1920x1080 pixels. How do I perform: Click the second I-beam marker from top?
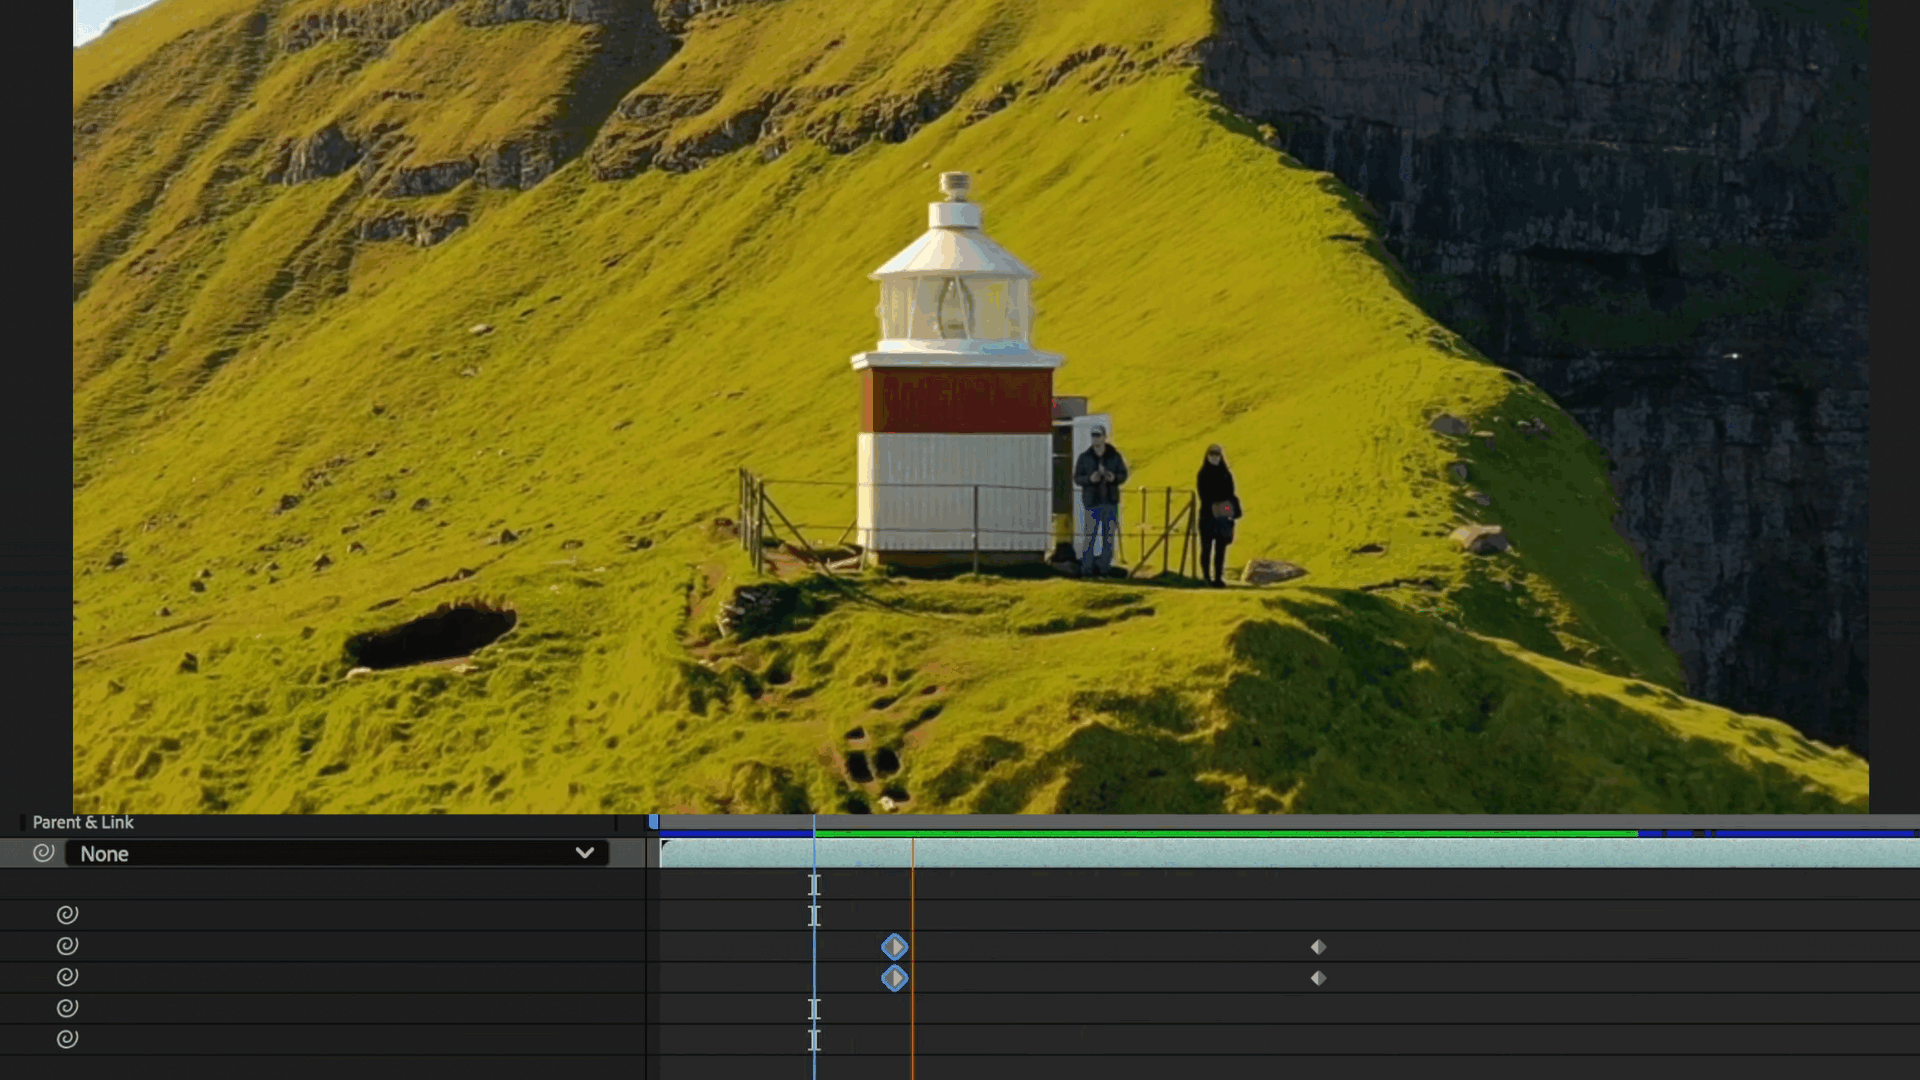pos(814,916)
